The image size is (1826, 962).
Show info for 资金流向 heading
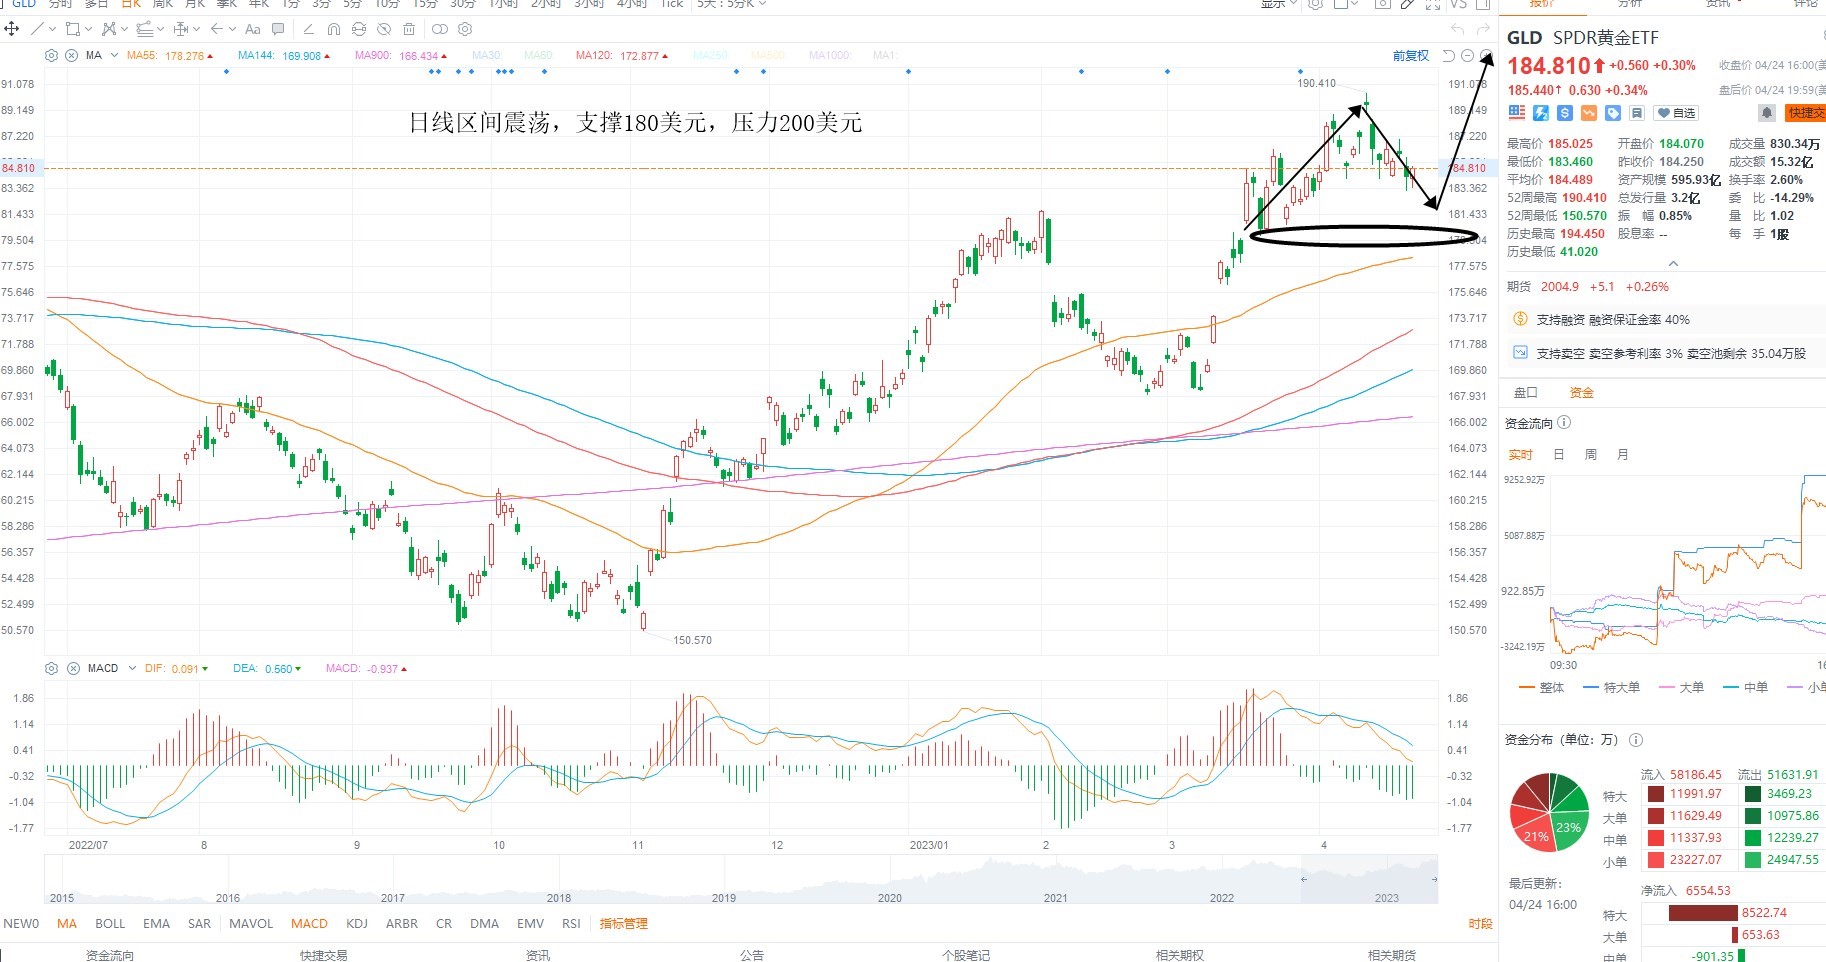[x=1564, y=423]
